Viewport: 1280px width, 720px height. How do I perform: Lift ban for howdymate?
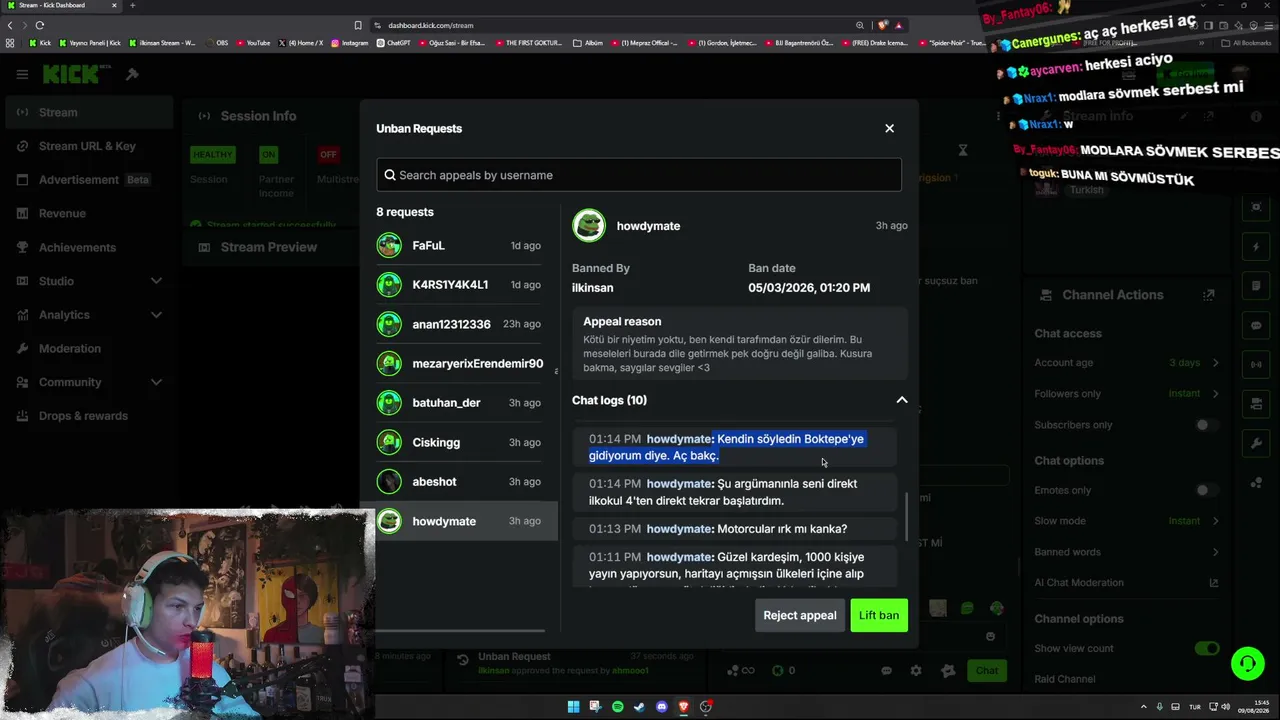point(879,615)
